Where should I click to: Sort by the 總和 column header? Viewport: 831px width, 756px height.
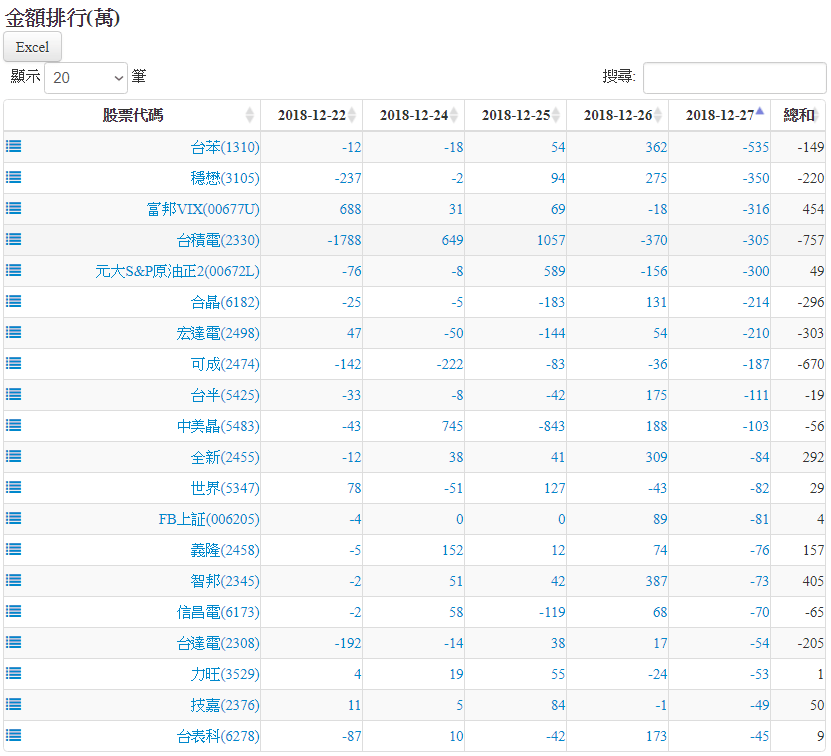click(x=798, y=115)
